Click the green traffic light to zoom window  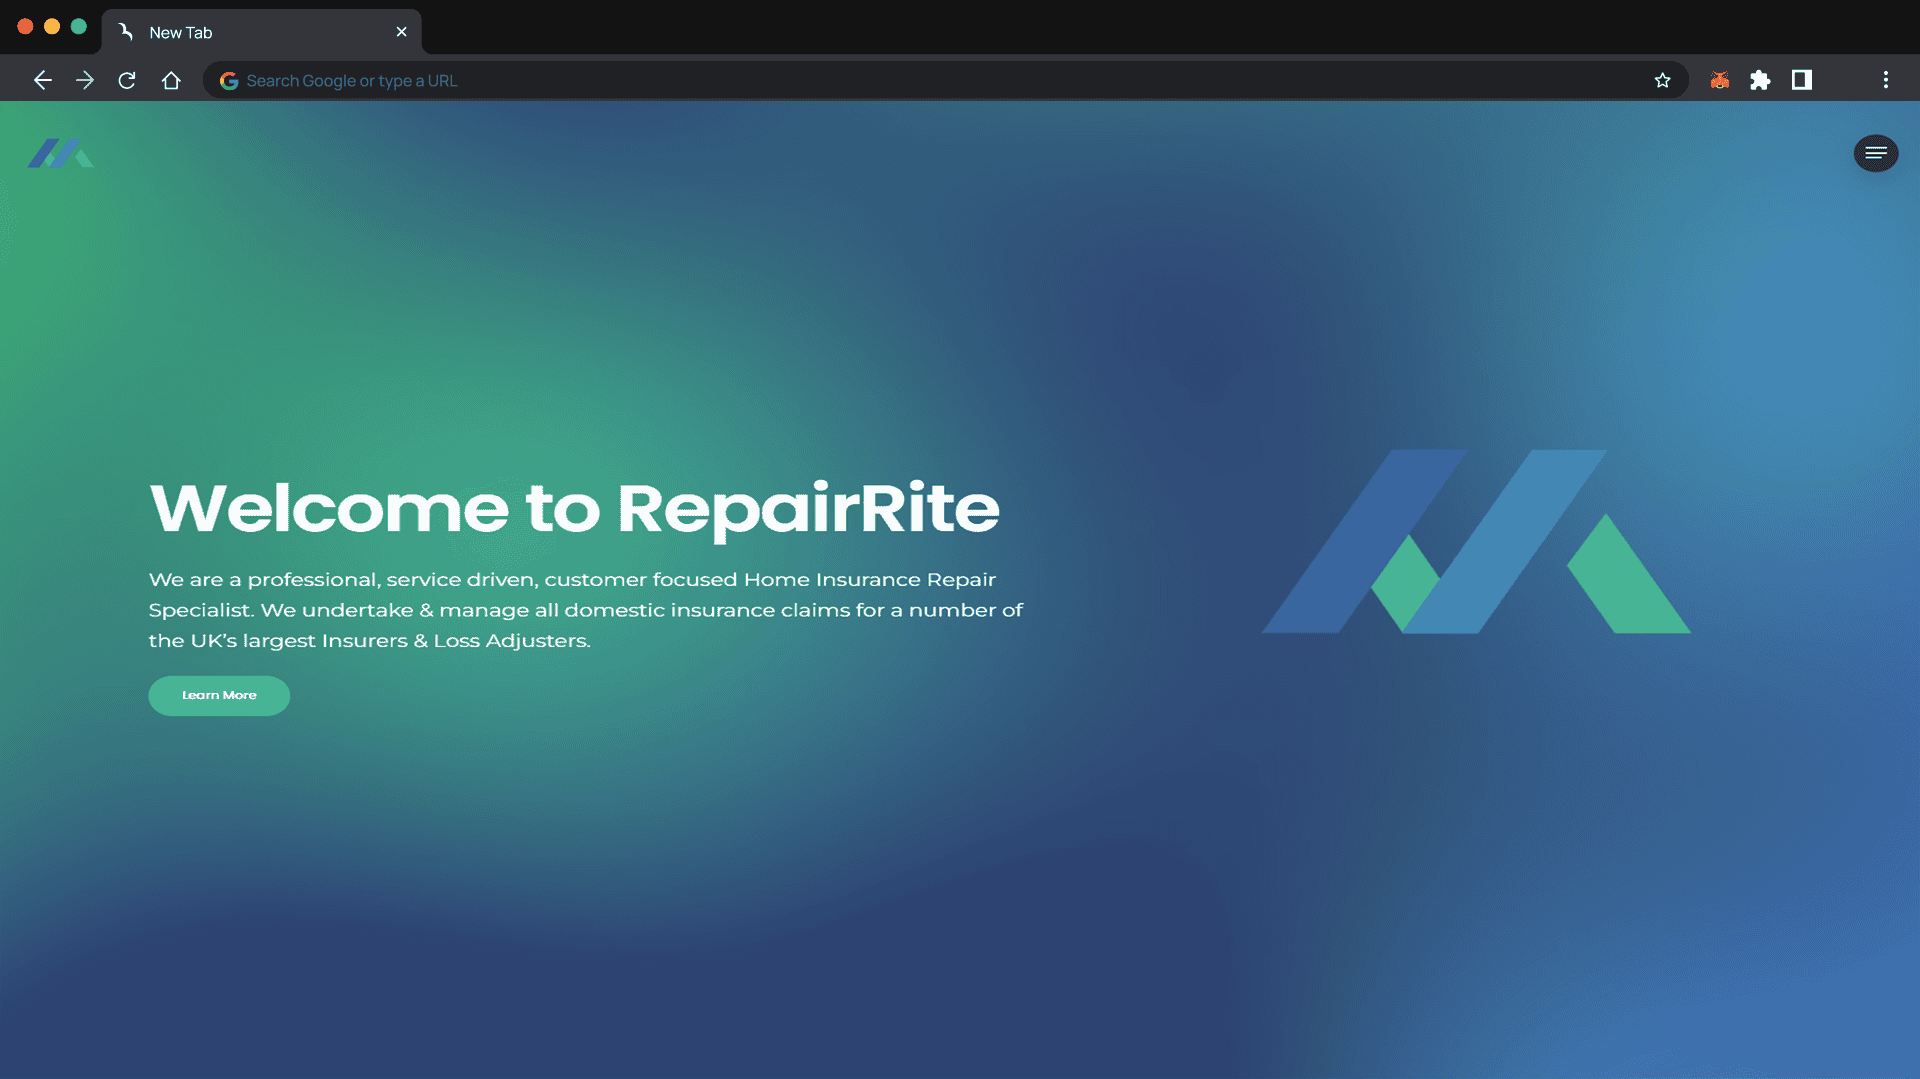(79, 27)
